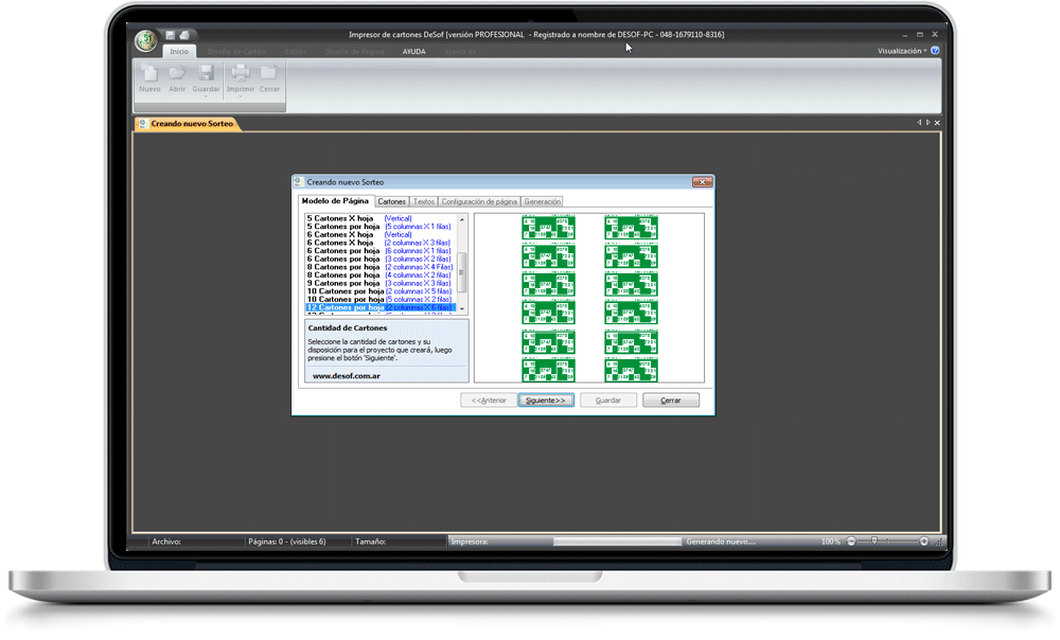The image size is (1060, 640).
Task: Select the Inicio ribbon tab
Action: click(x=179, y=51)
